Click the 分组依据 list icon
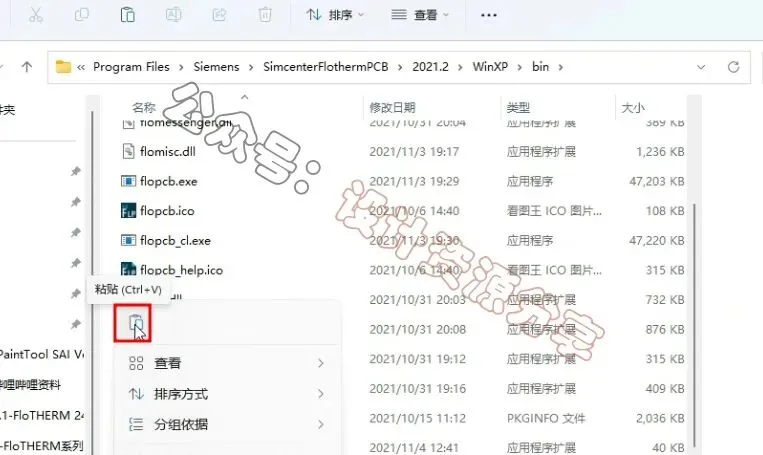 136,424
